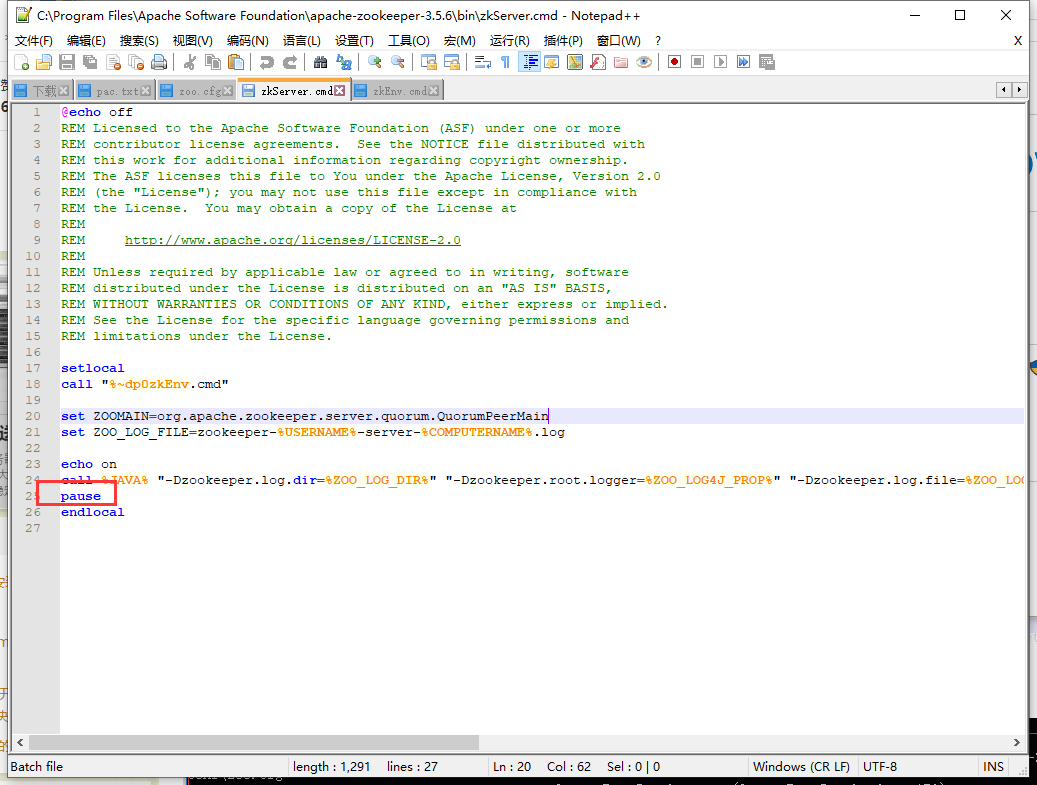Start recording a macro
This screenshot has width=1037, height=785.
[673, 62]
